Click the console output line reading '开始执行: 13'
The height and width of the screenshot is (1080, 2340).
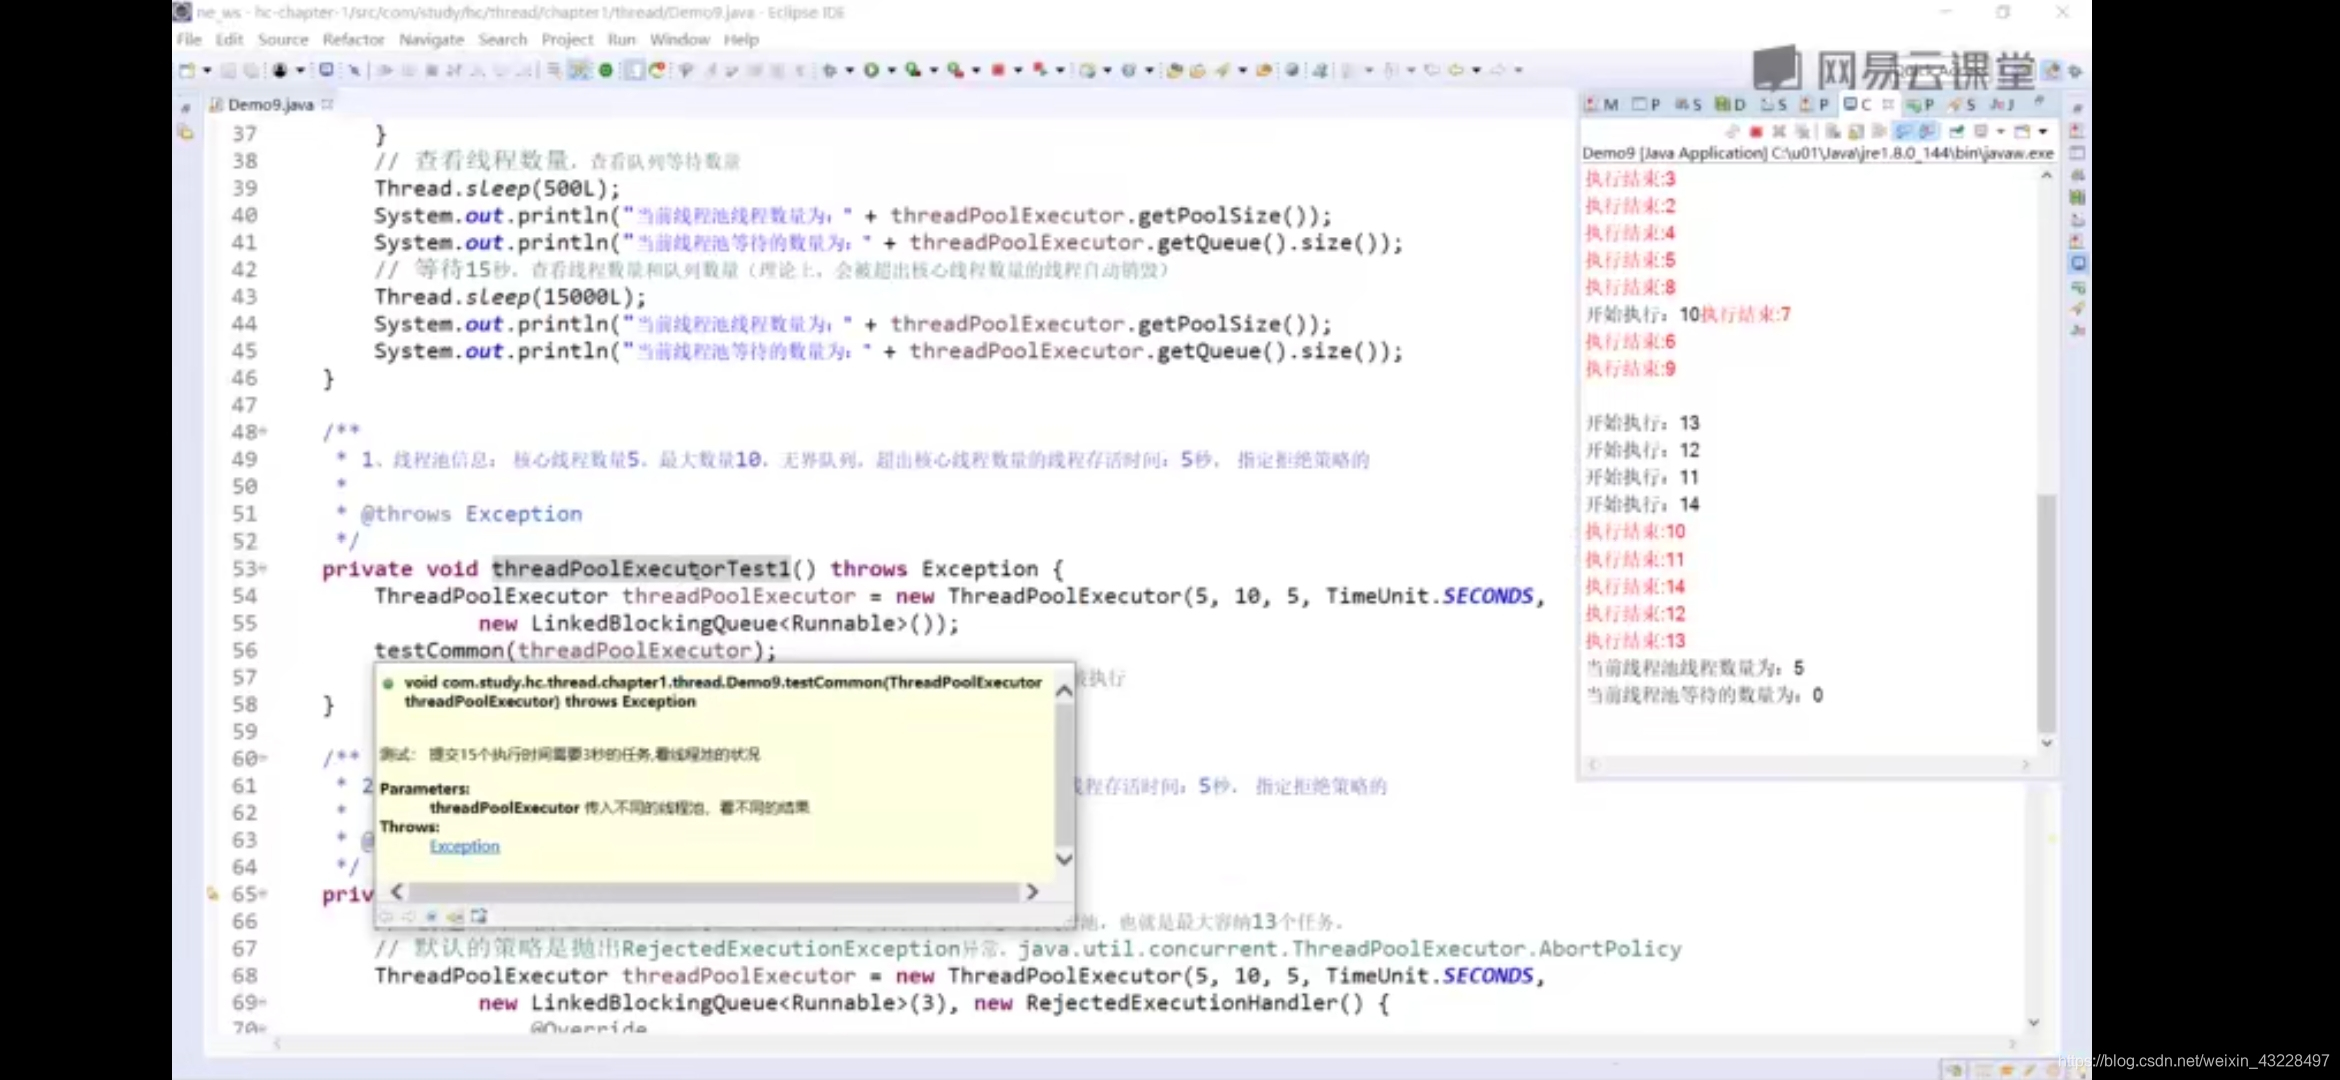1643,423
